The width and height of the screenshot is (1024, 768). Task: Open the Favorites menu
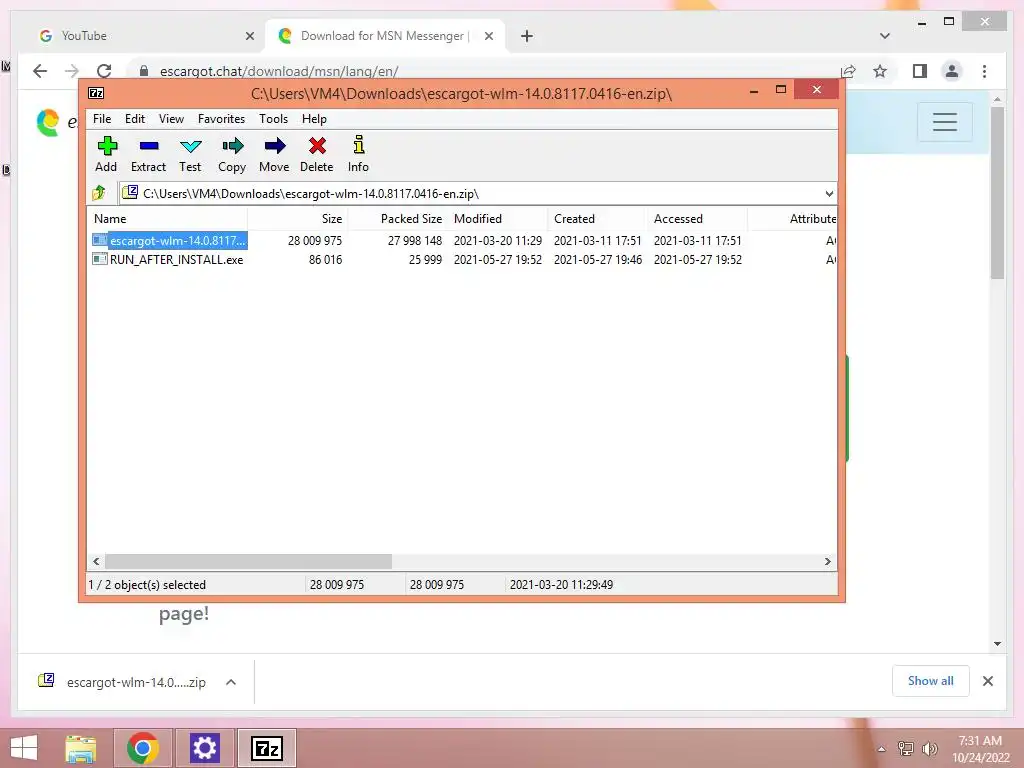pyautogui.click(x=221, y=119)
